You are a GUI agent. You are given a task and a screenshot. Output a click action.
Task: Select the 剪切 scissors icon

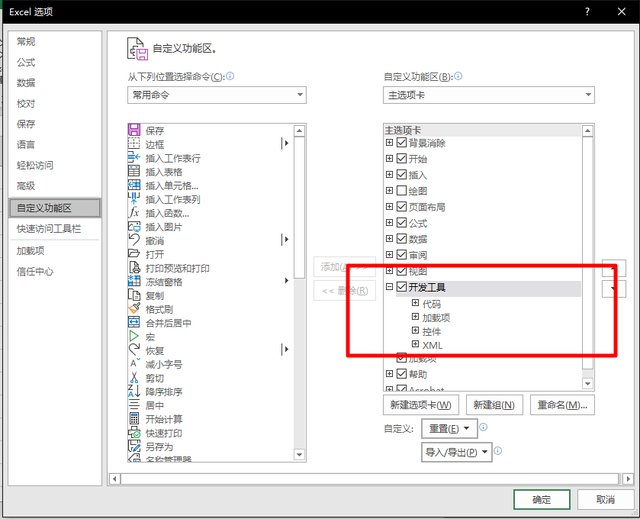(134, 377)
